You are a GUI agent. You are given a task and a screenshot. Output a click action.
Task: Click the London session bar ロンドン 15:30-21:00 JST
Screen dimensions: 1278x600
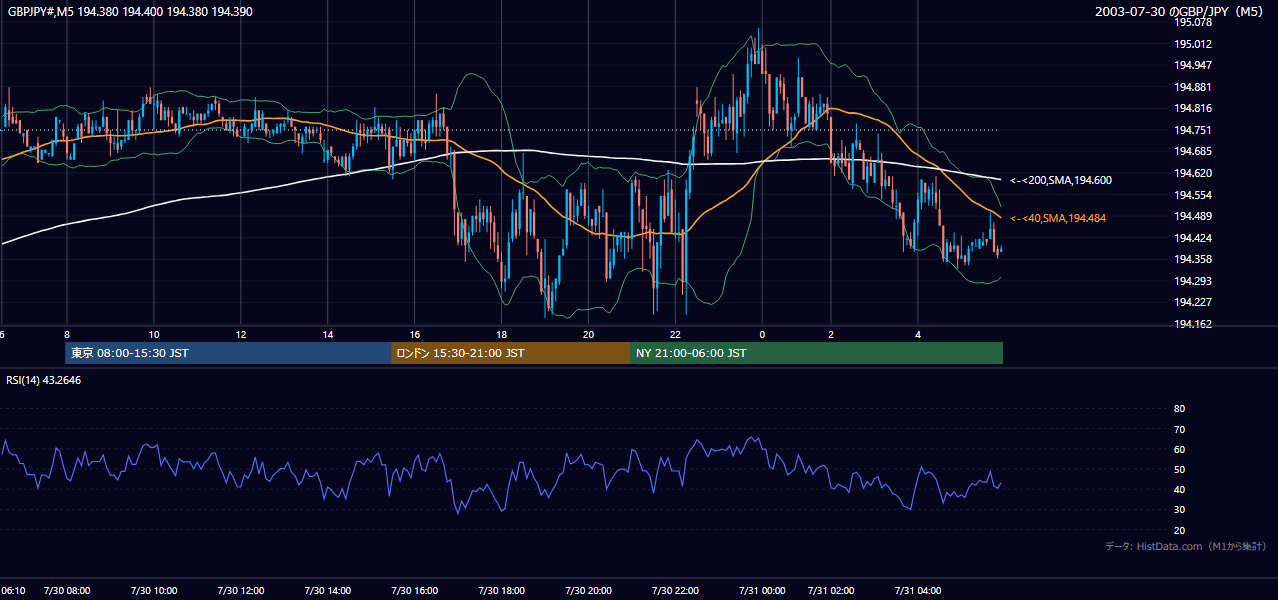pyautogui.click(x=511, y=353)
